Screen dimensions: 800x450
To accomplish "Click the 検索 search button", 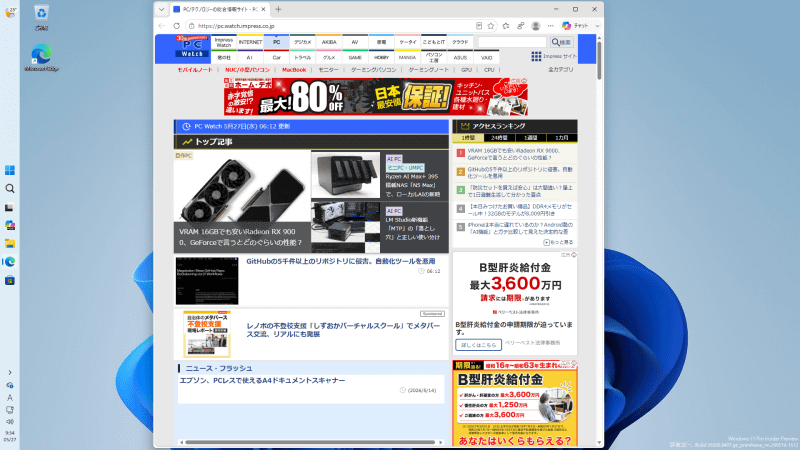I will click(x=561, y=42).
